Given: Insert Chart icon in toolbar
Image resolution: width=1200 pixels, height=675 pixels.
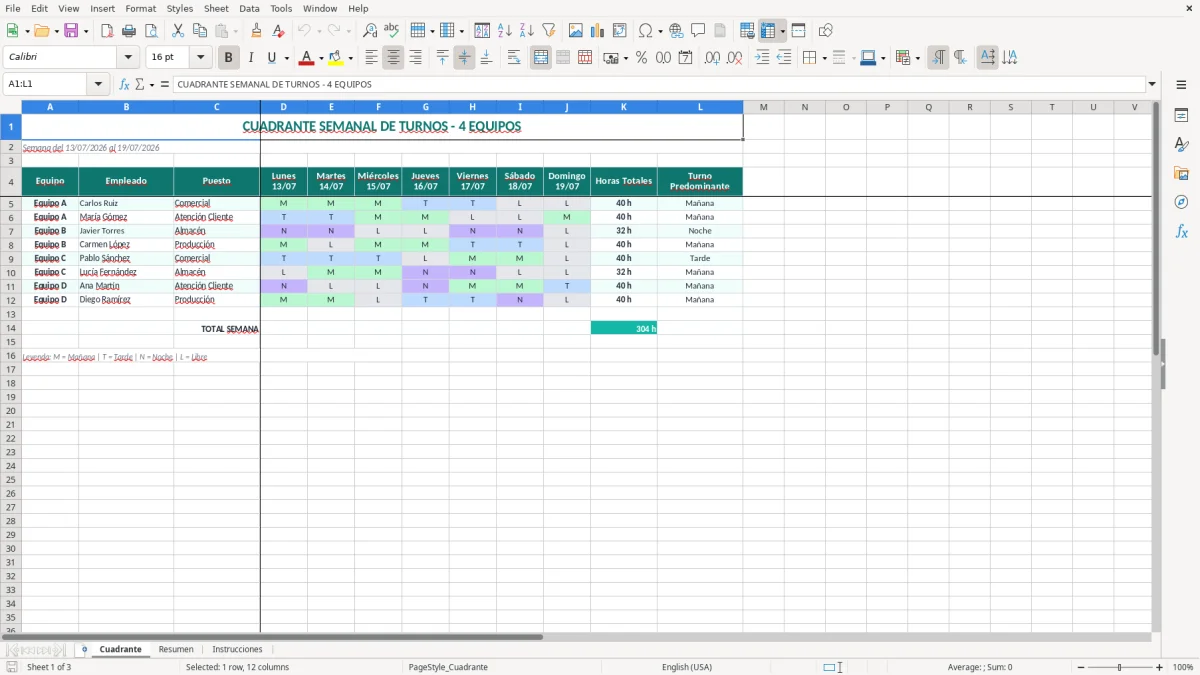Looking at the screenshot, I should (x=598, y=31).
